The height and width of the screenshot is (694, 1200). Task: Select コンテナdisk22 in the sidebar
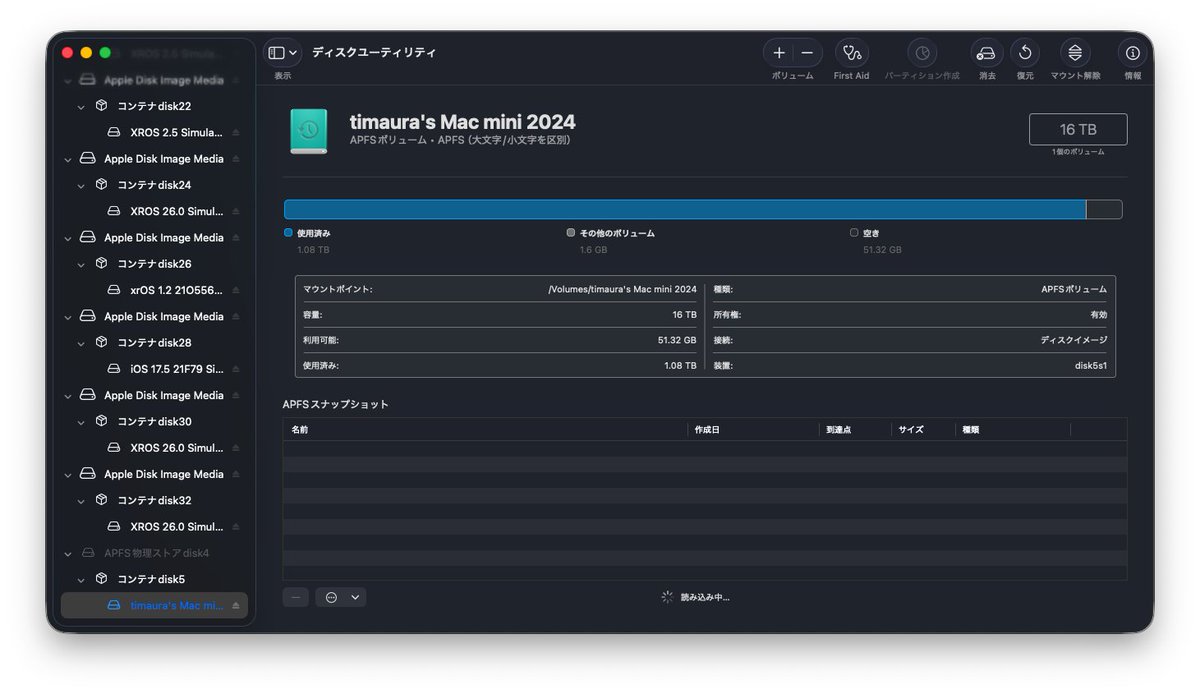pos(154,106)
